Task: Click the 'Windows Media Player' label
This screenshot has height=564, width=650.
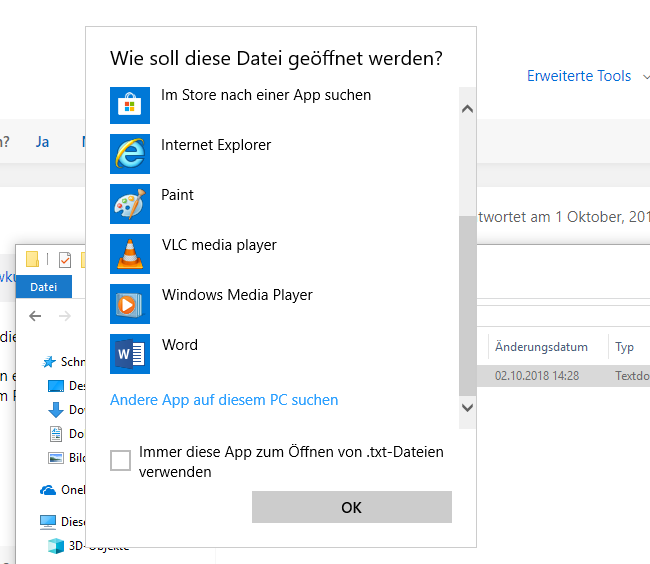Action: 237,295
